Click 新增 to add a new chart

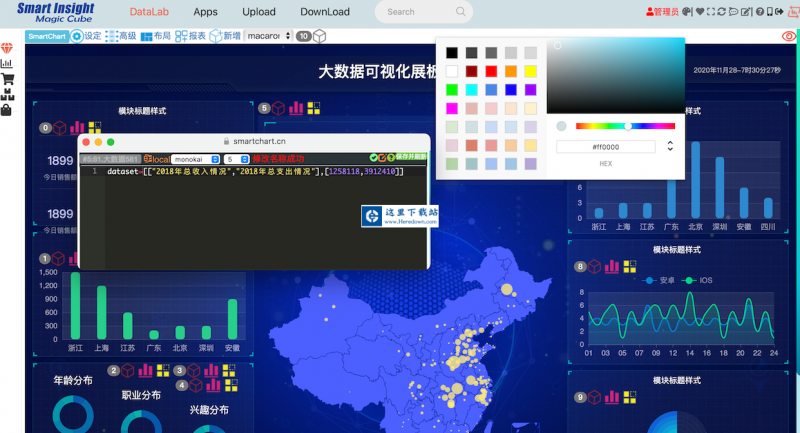tap(225, 36)
